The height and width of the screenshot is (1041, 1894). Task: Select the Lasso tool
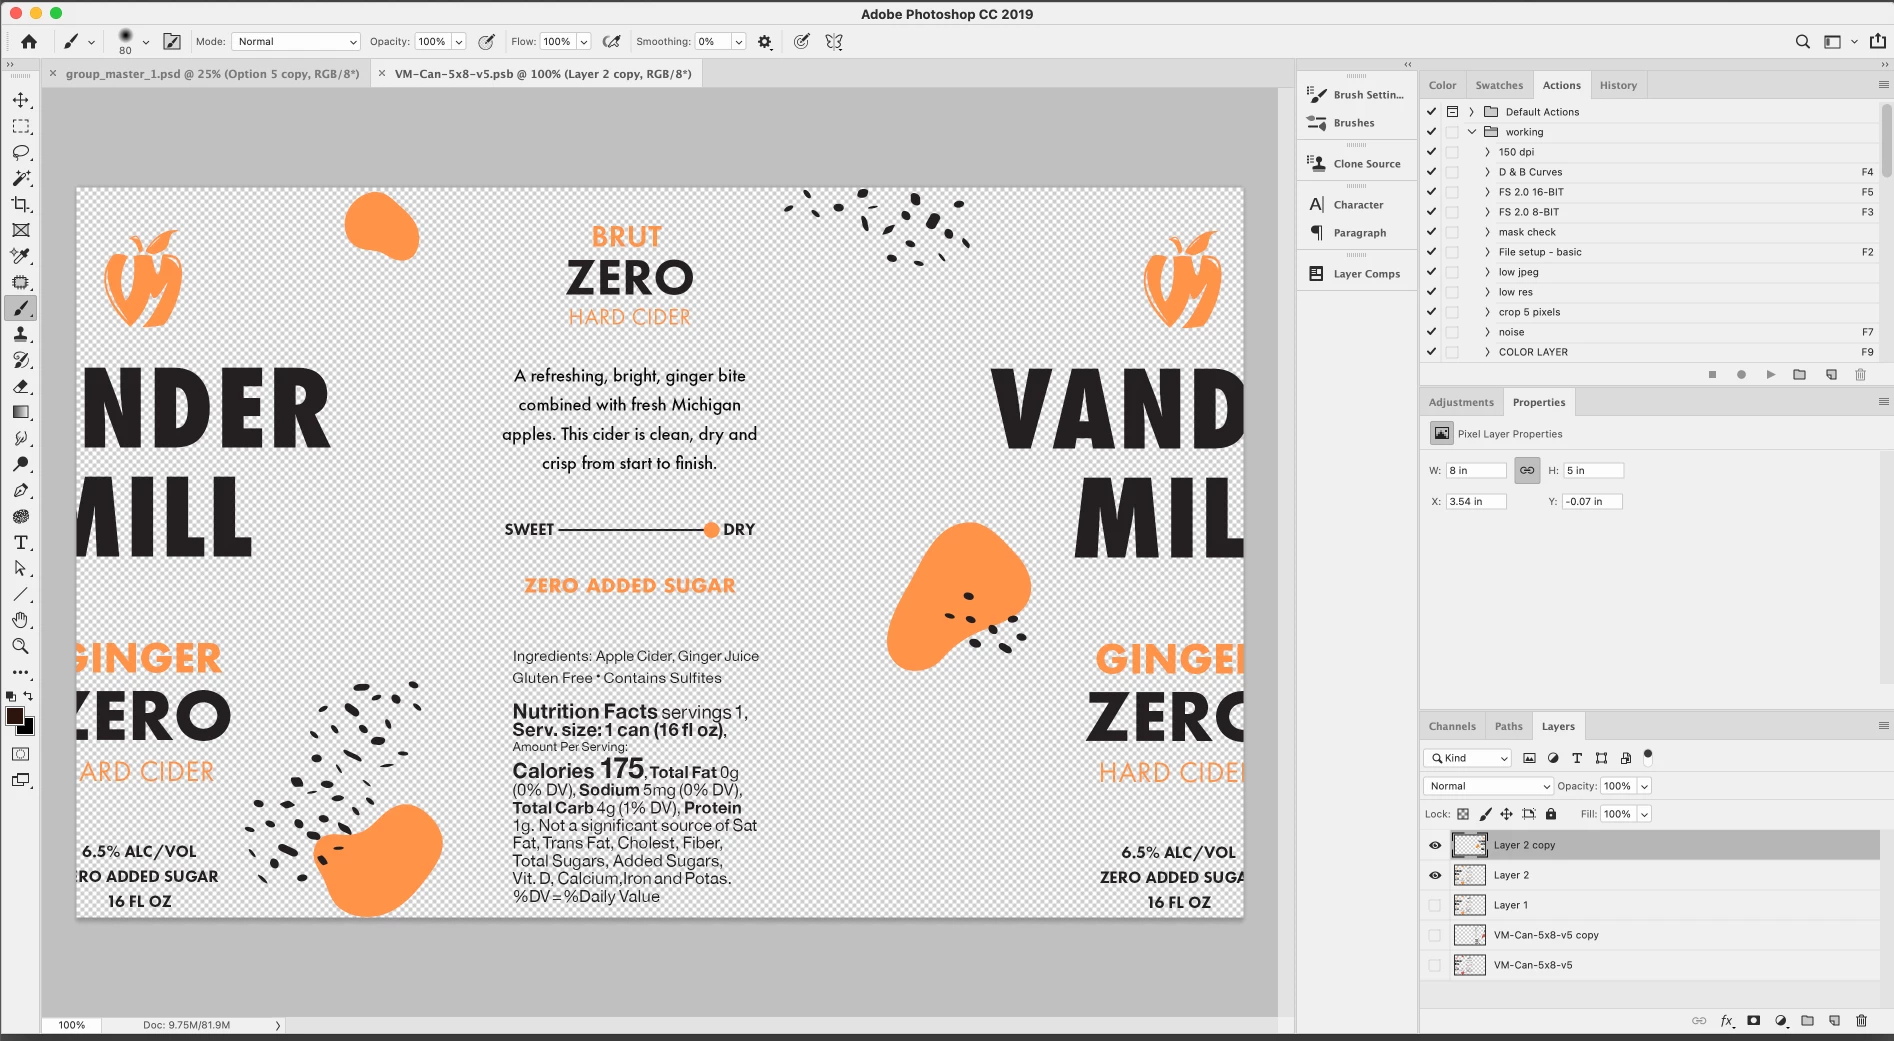pyautogui.click(x=20, y=152)
